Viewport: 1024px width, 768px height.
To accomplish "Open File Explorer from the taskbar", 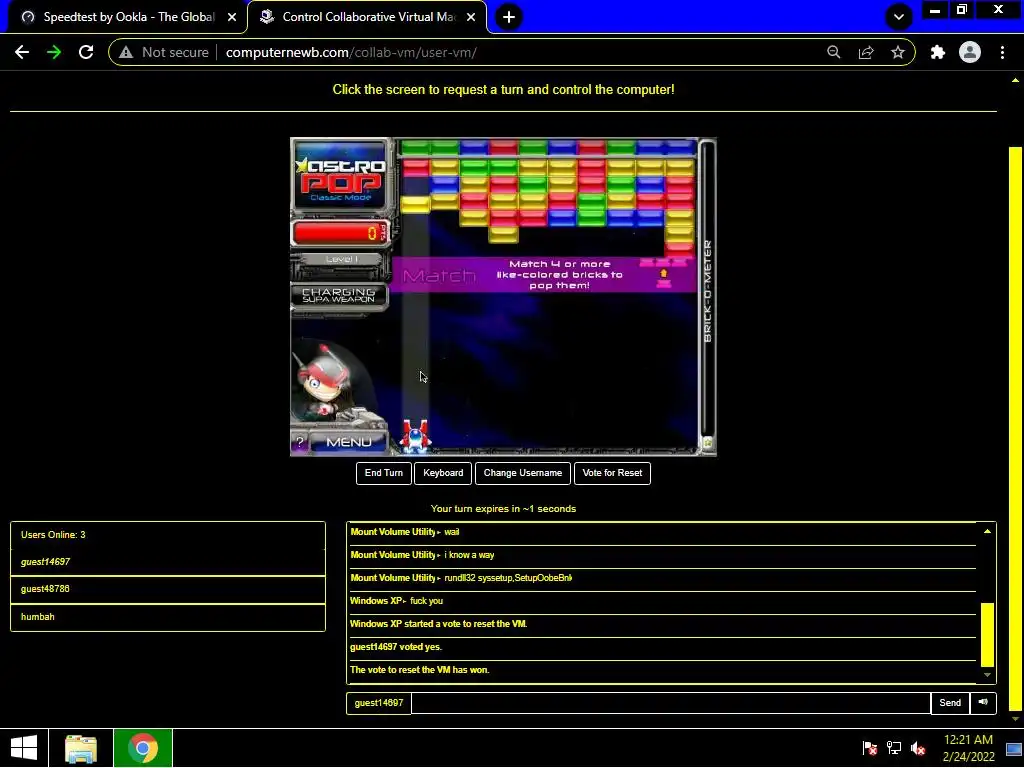I will click(x=81, y=748).
